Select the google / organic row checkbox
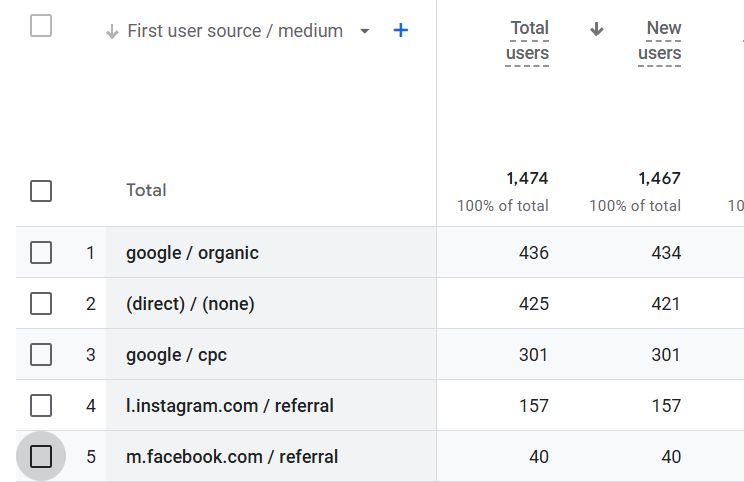The height and width of the screenshot is (482, 744). point(41,253)
